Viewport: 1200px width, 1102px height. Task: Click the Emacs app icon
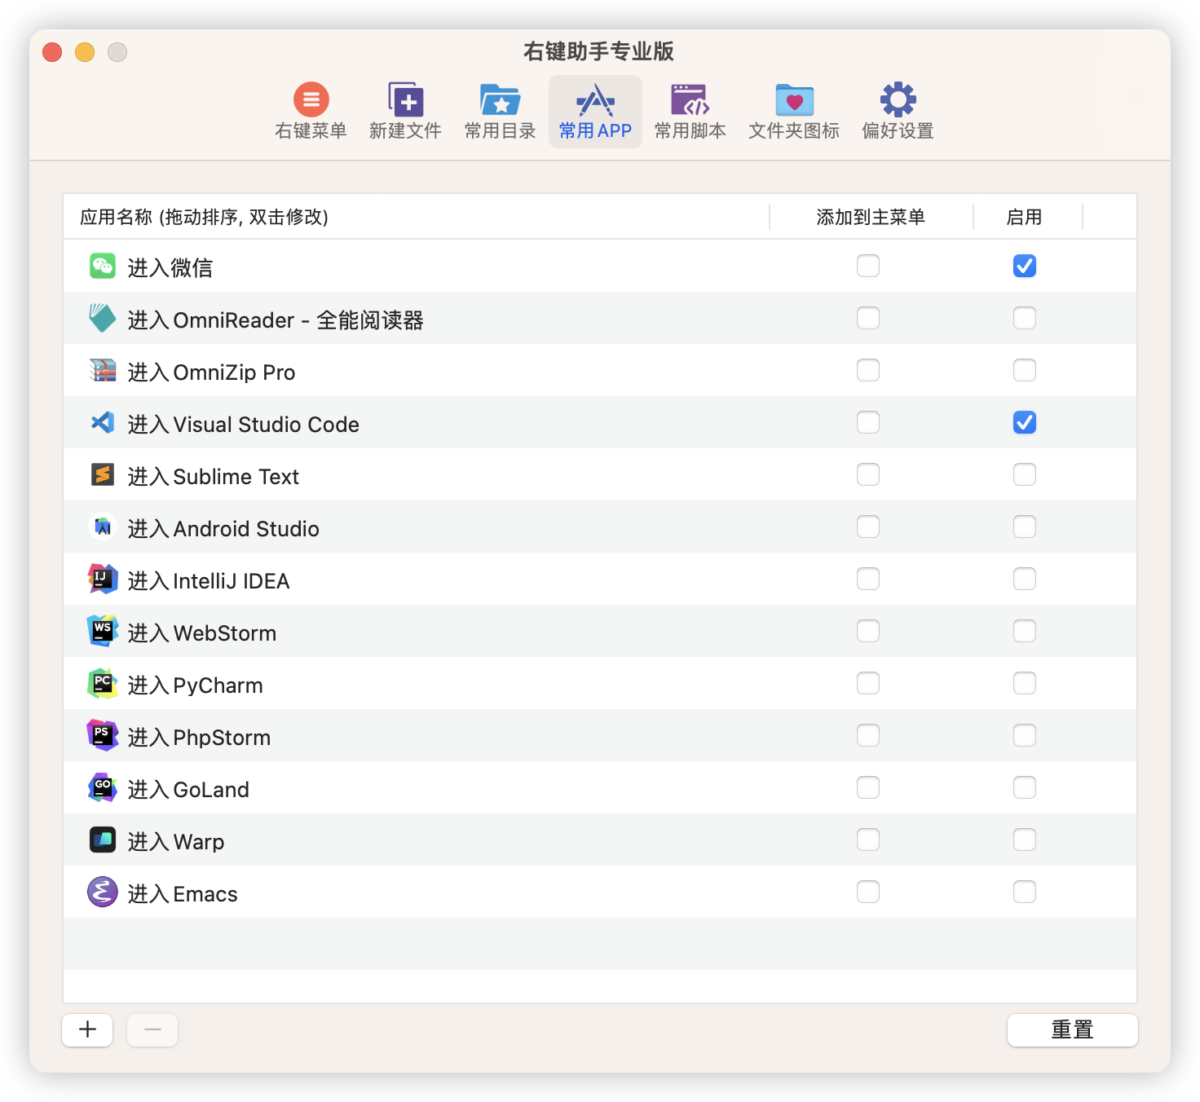103,892
